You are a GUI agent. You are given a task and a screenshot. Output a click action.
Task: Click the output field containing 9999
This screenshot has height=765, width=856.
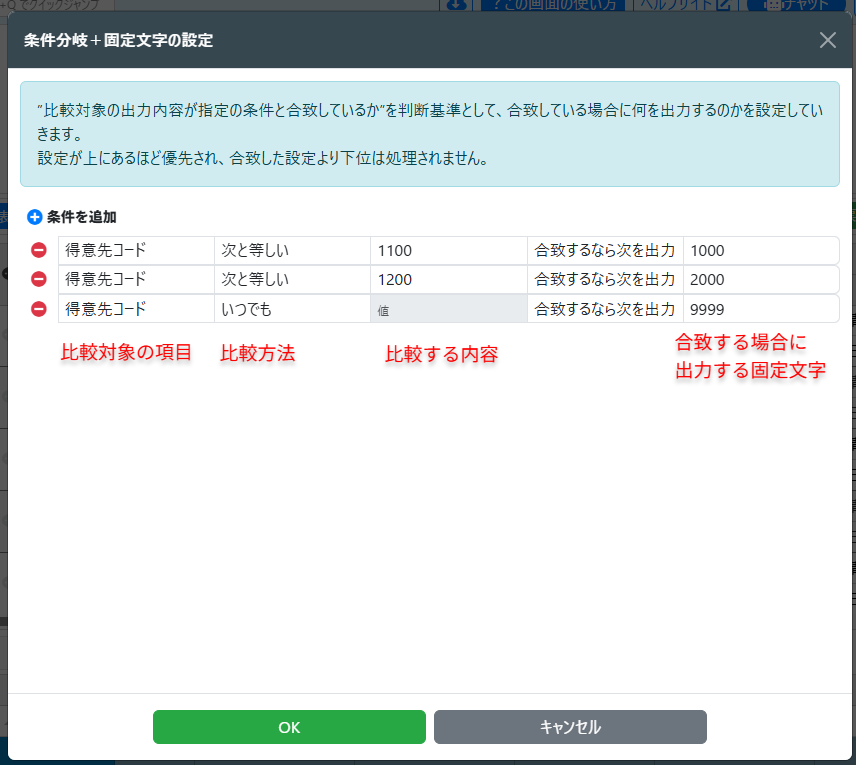[760, 309]
